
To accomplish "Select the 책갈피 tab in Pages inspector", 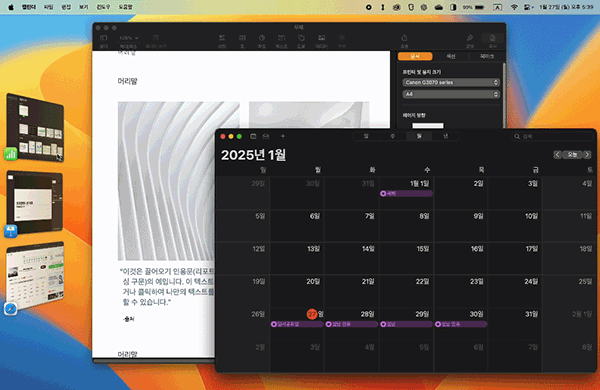I will coord(486,56).
